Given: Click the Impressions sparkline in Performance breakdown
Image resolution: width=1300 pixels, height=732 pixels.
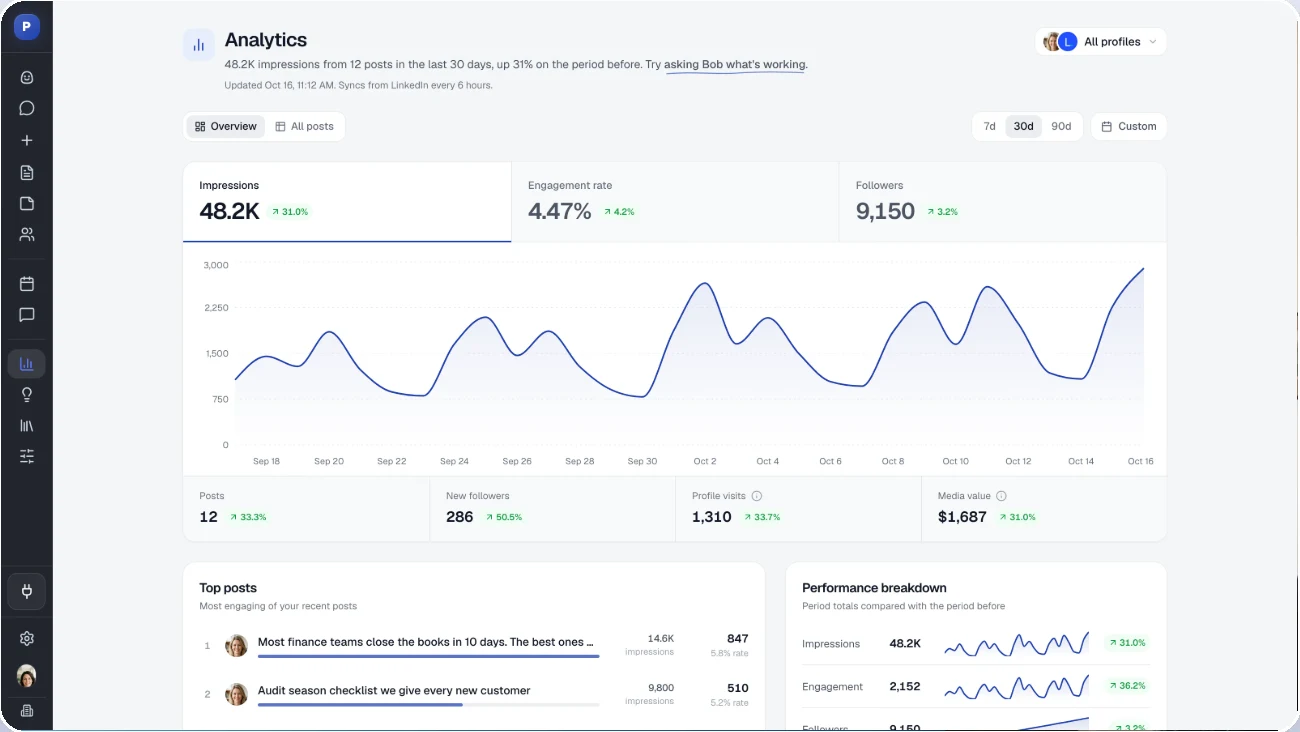Looking at the screenshot, I should [x=1017, y=644].
